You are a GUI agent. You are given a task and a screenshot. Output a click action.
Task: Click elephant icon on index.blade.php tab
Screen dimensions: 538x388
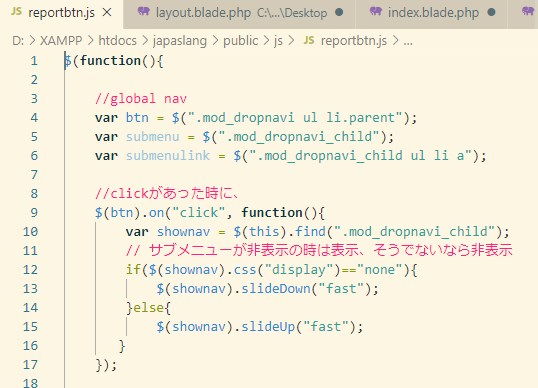(x=376, y=12)
